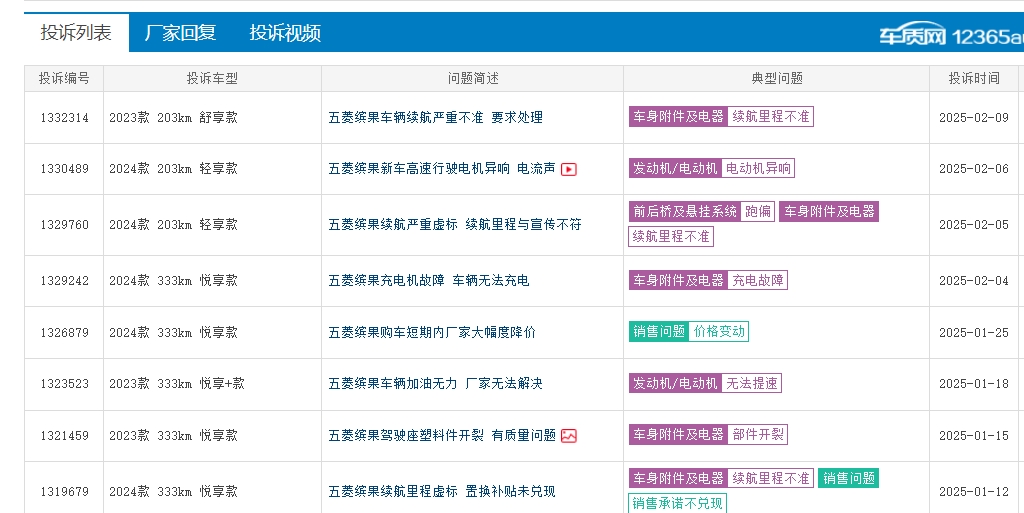
Task: Open complaint about 充电机故障 车辆无法充电
Action: click(428, 281)
